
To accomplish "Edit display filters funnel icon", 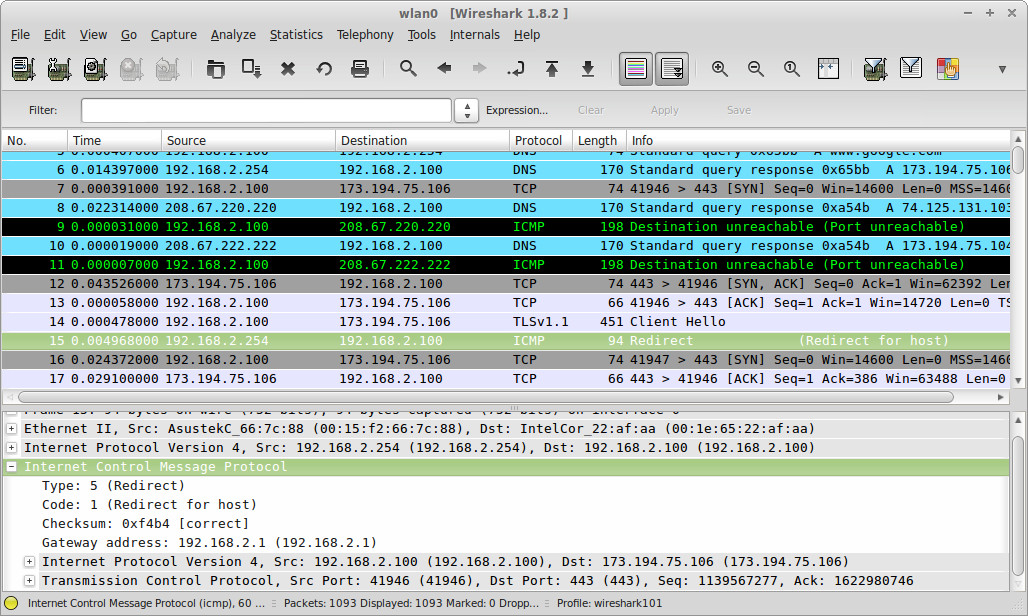I will (x=911, y=67).
